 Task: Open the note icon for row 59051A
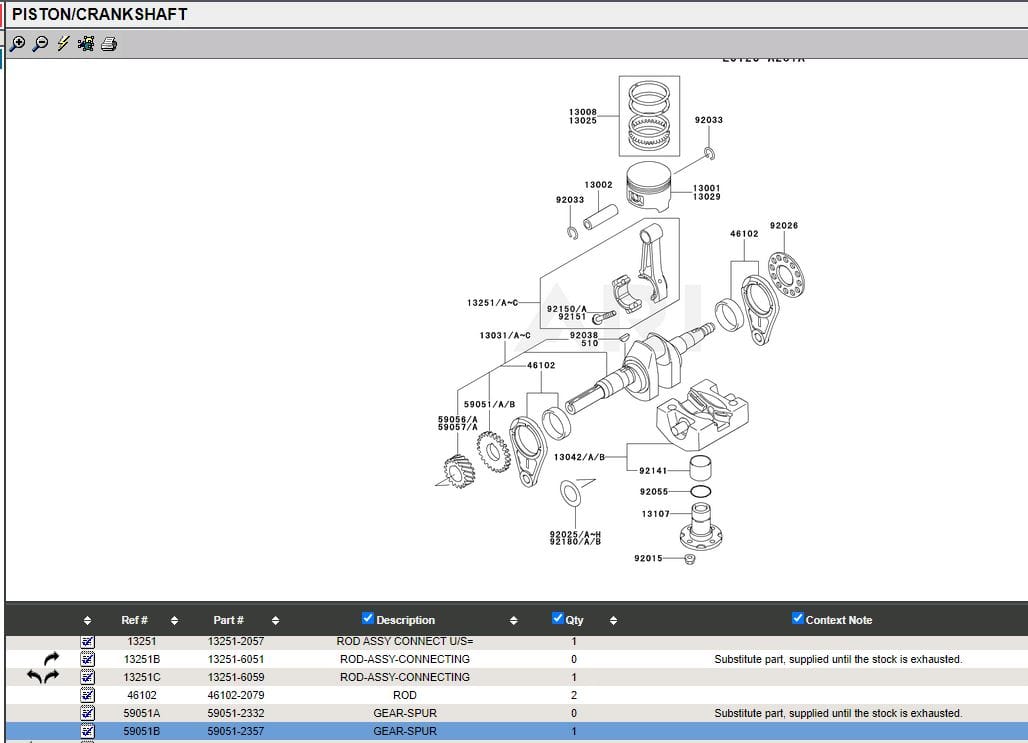(x=87, y=713)
